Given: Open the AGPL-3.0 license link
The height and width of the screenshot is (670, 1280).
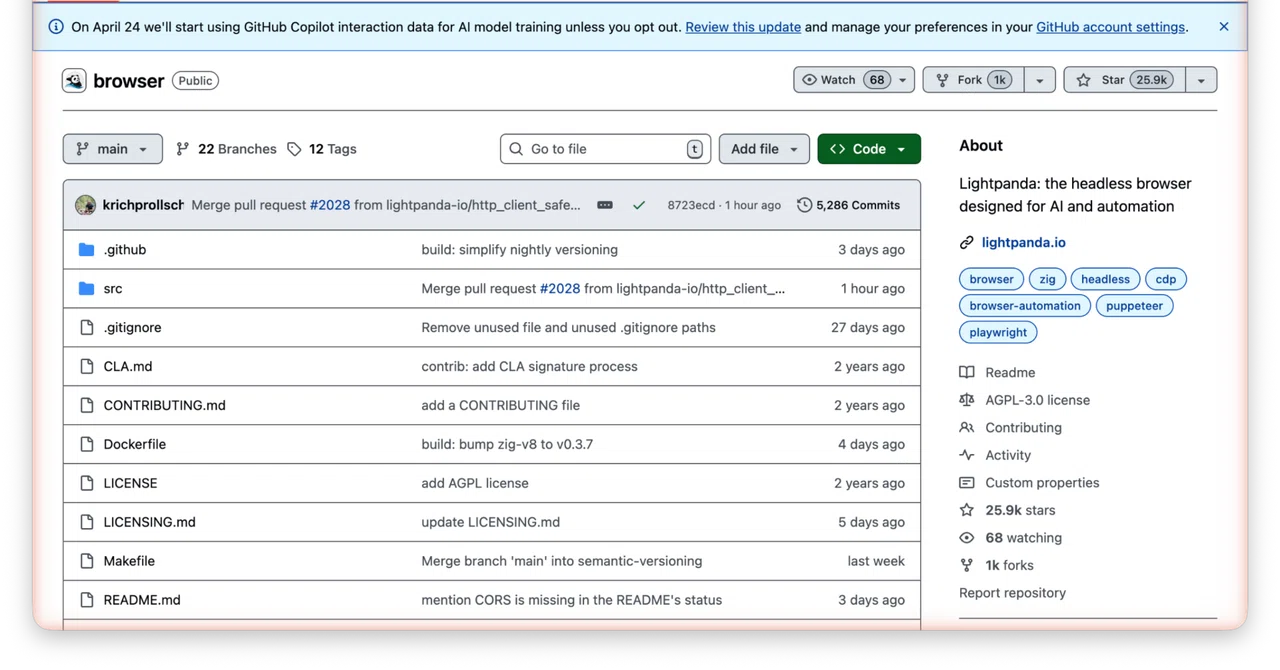Looking at the screenshot, I should [1037, 400].
